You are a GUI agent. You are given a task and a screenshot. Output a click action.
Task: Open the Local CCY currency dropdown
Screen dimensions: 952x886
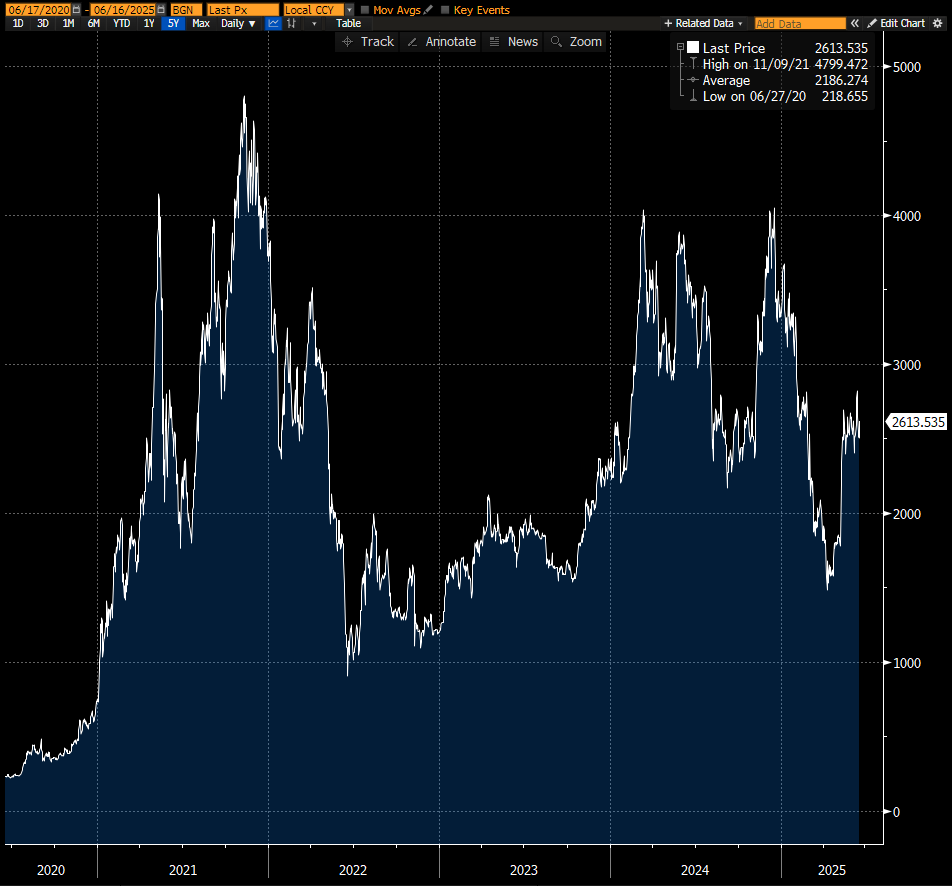coord(349,10)
